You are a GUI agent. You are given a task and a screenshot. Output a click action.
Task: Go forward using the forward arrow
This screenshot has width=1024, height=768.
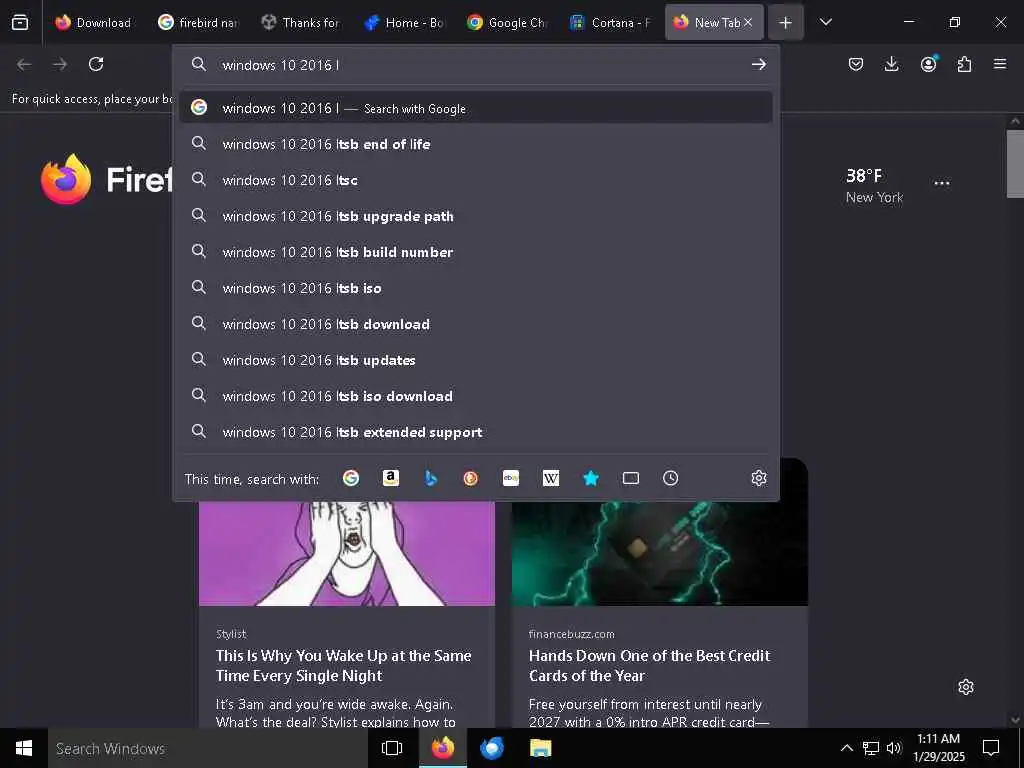(x=60, y=64)
